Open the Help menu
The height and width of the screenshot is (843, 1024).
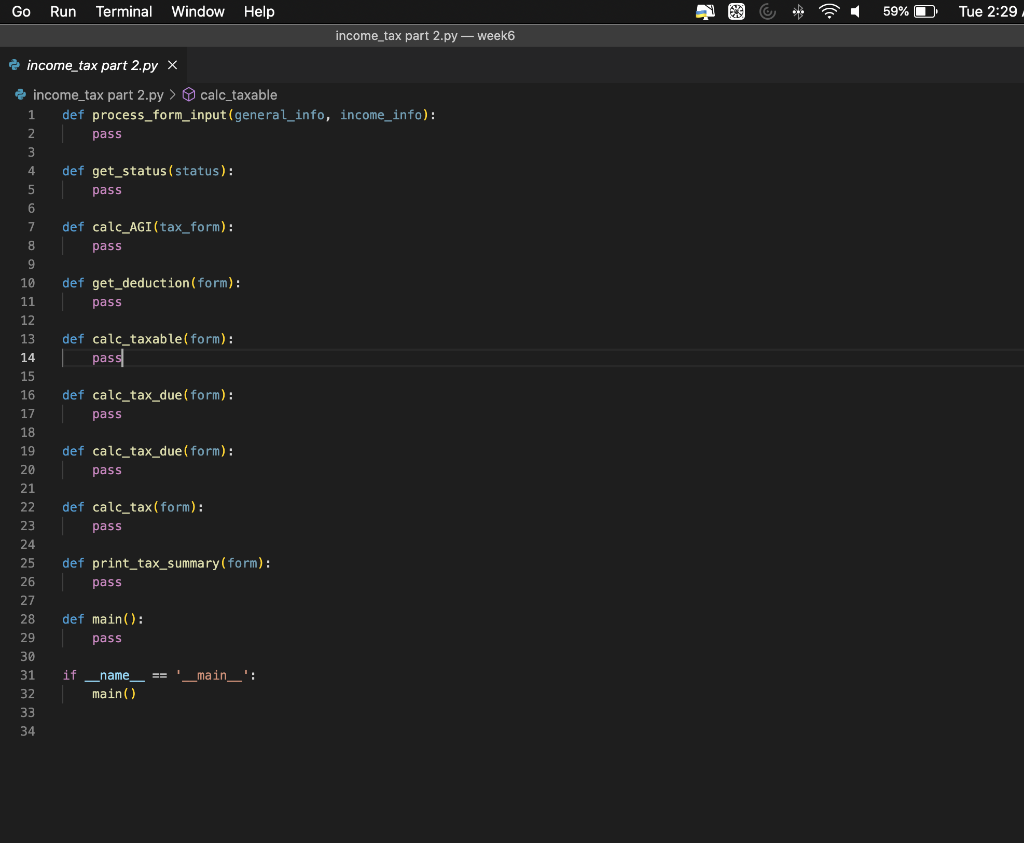coord(259,12)
